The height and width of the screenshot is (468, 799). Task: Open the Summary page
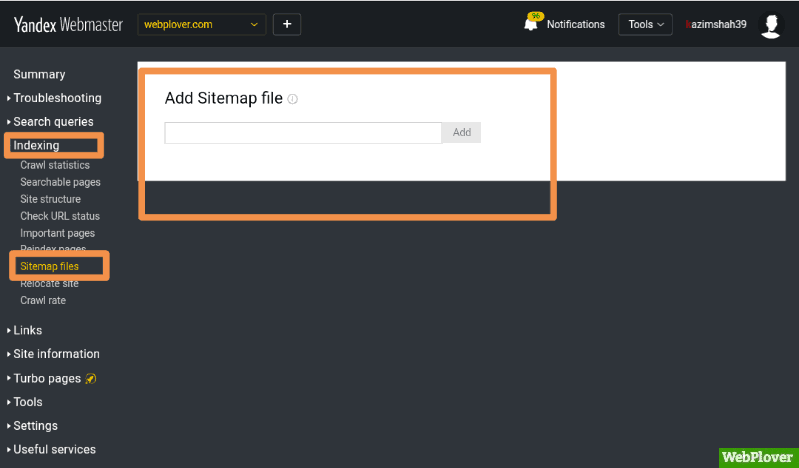coord(39,74)
